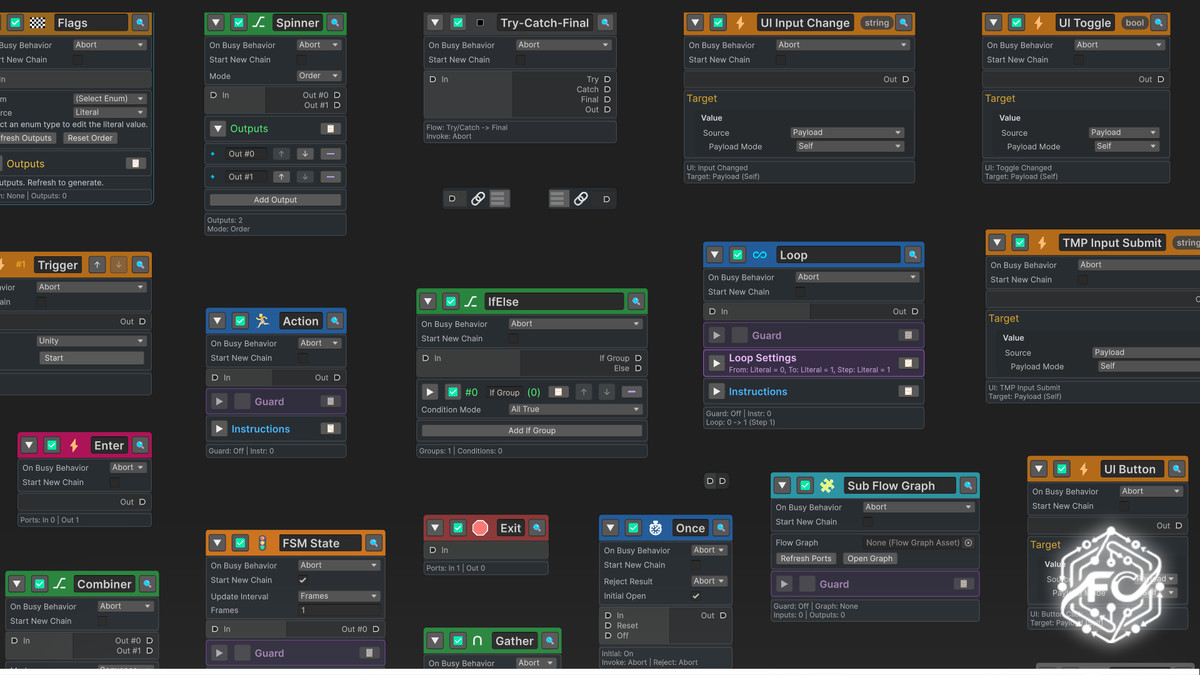Click the infinity icon on the Loop node header
Viewport: 1200px width, 675px height.
click(762, 254)
